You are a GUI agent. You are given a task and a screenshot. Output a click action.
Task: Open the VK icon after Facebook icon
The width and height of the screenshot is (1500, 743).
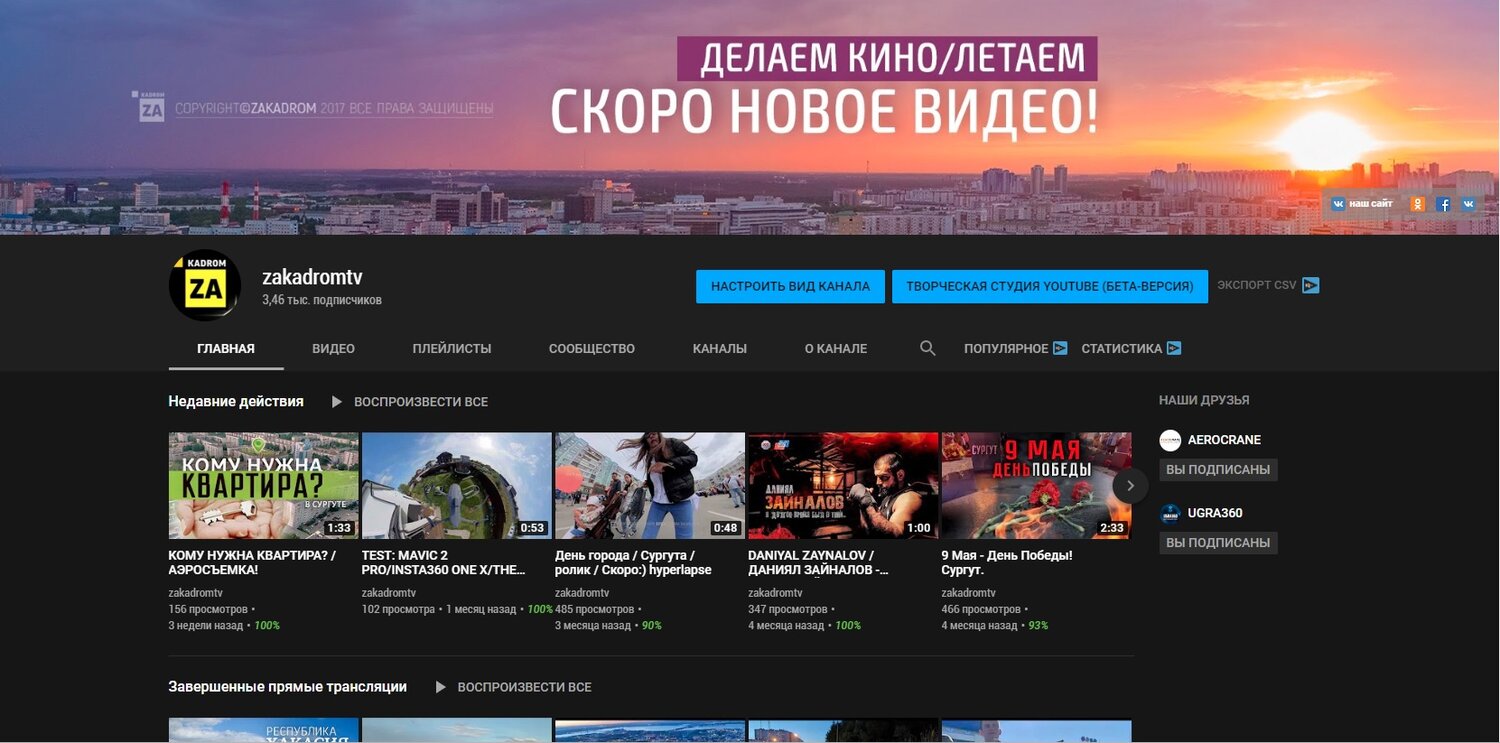click(1468, 204)
